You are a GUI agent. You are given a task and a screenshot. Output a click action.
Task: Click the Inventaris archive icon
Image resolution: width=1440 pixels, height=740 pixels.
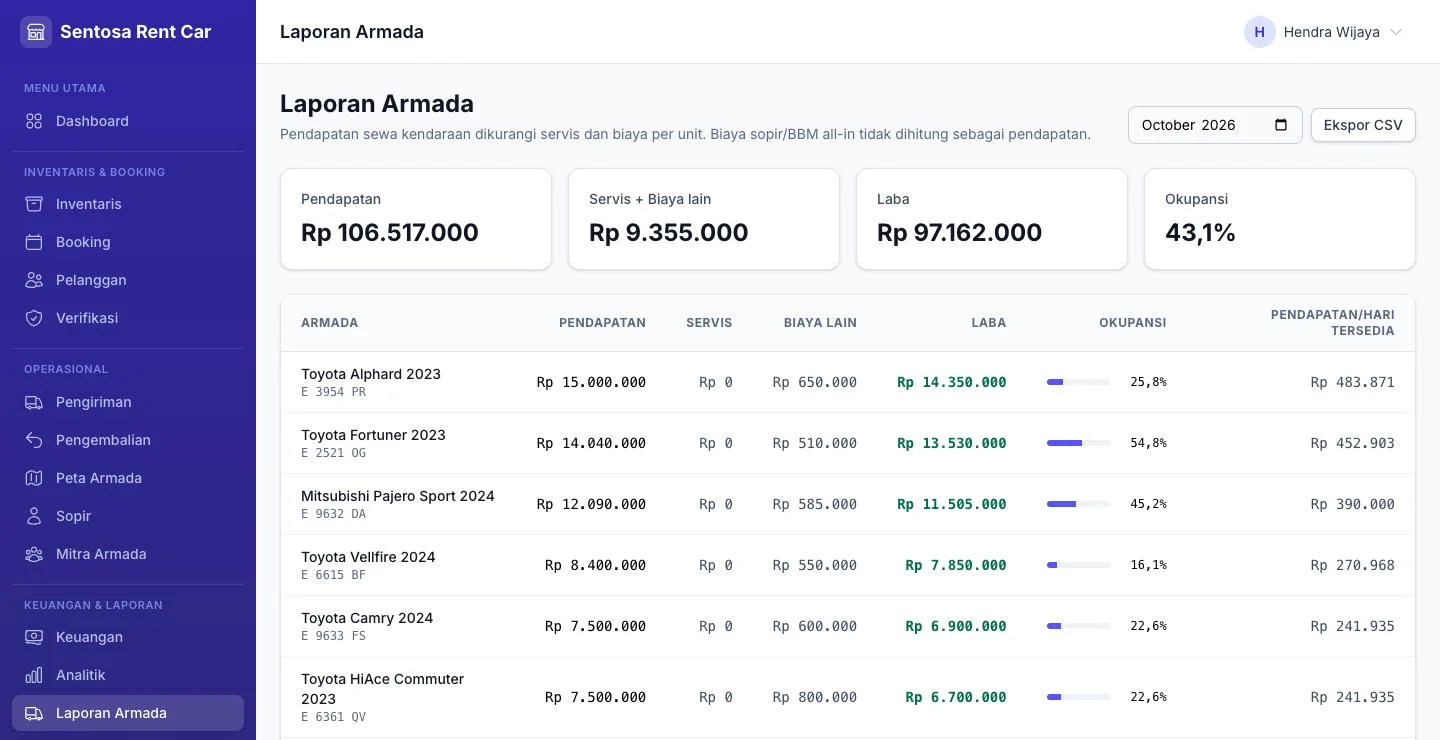34,204
